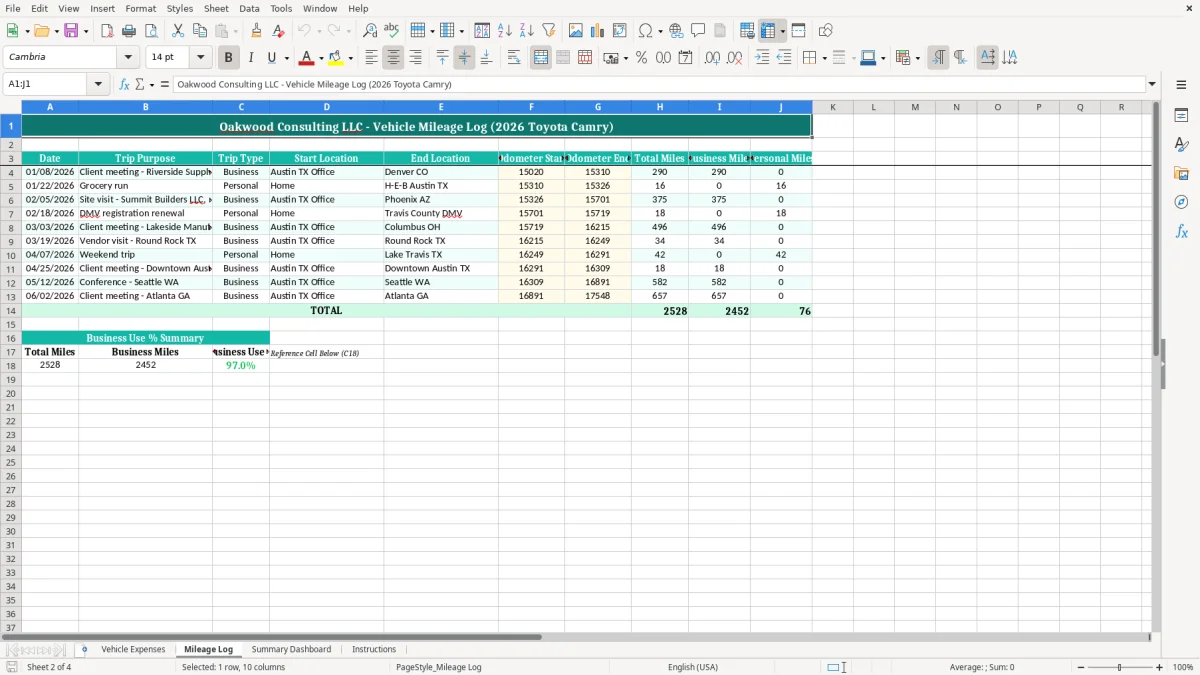Screen dimensions: 1200x675
Task: Click the Sort Descending icon
Action: [527, 31]
